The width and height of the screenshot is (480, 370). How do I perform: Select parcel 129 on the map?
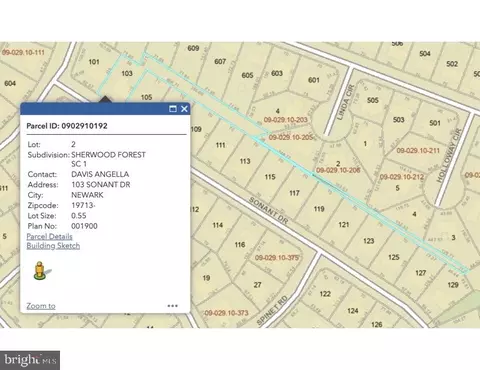point(453,285)
